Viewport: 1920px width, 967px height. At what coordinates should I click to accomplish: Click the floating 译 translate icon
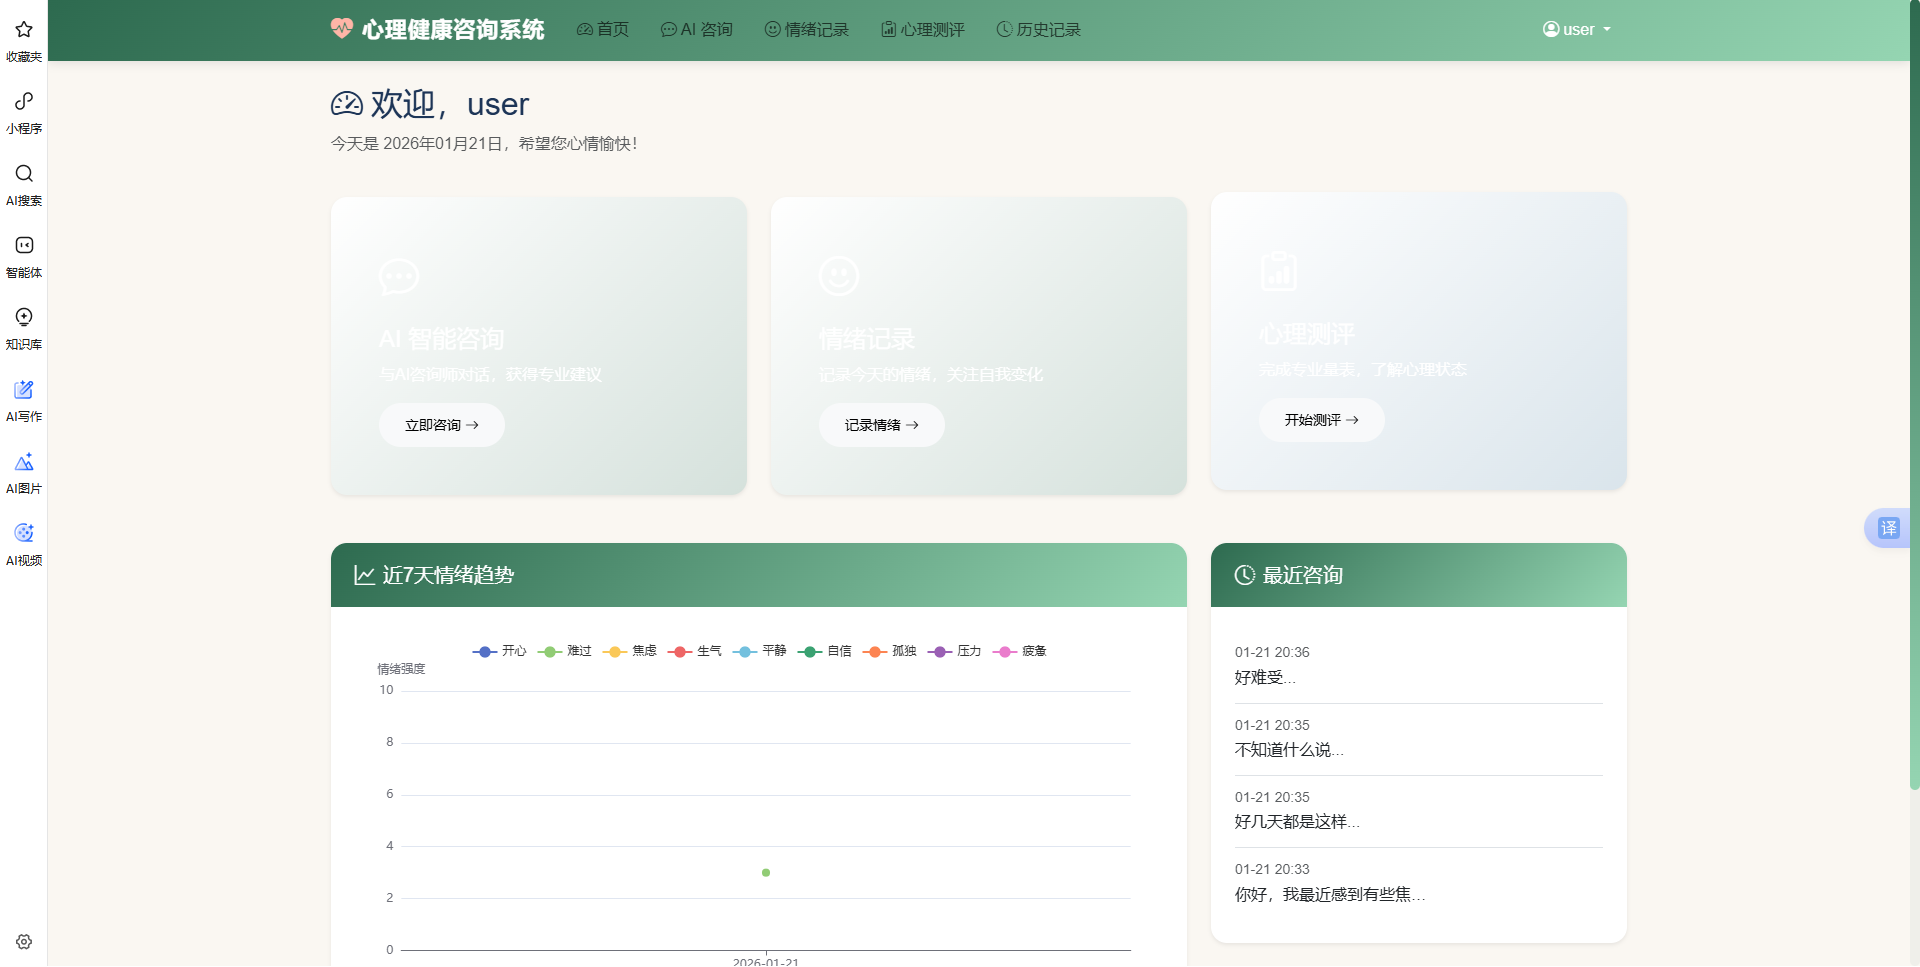pyautogui.click(x=1888, y=528)
